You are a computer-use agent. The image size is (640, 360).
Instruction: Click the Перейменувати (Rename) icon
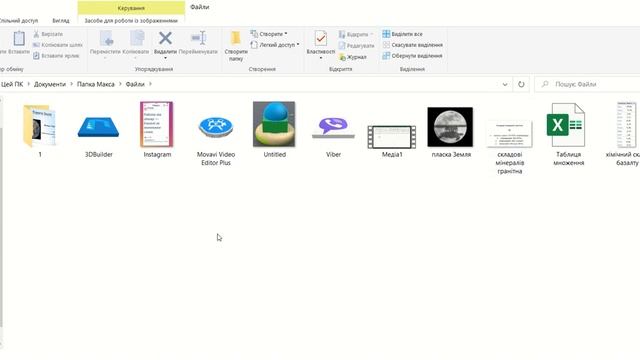[x=198, y=38]
